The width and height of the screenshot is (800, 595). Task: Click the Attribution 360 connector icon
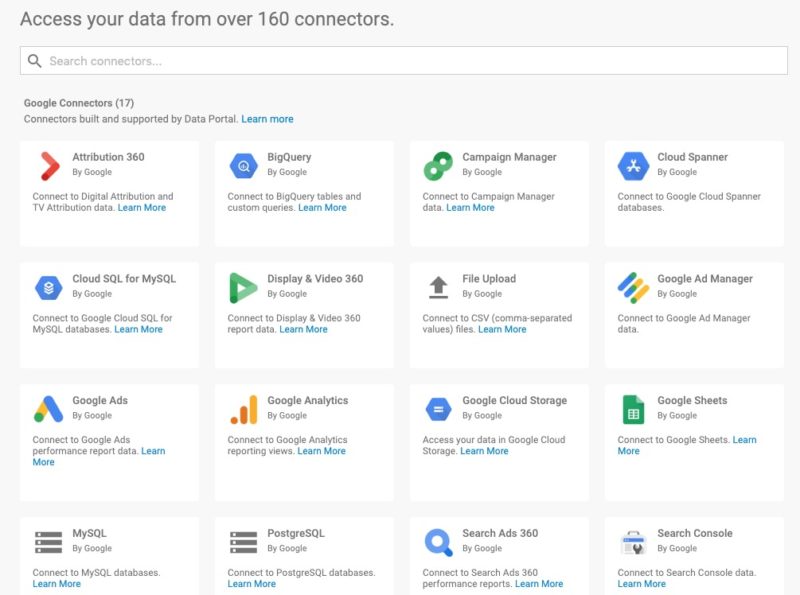49,165
